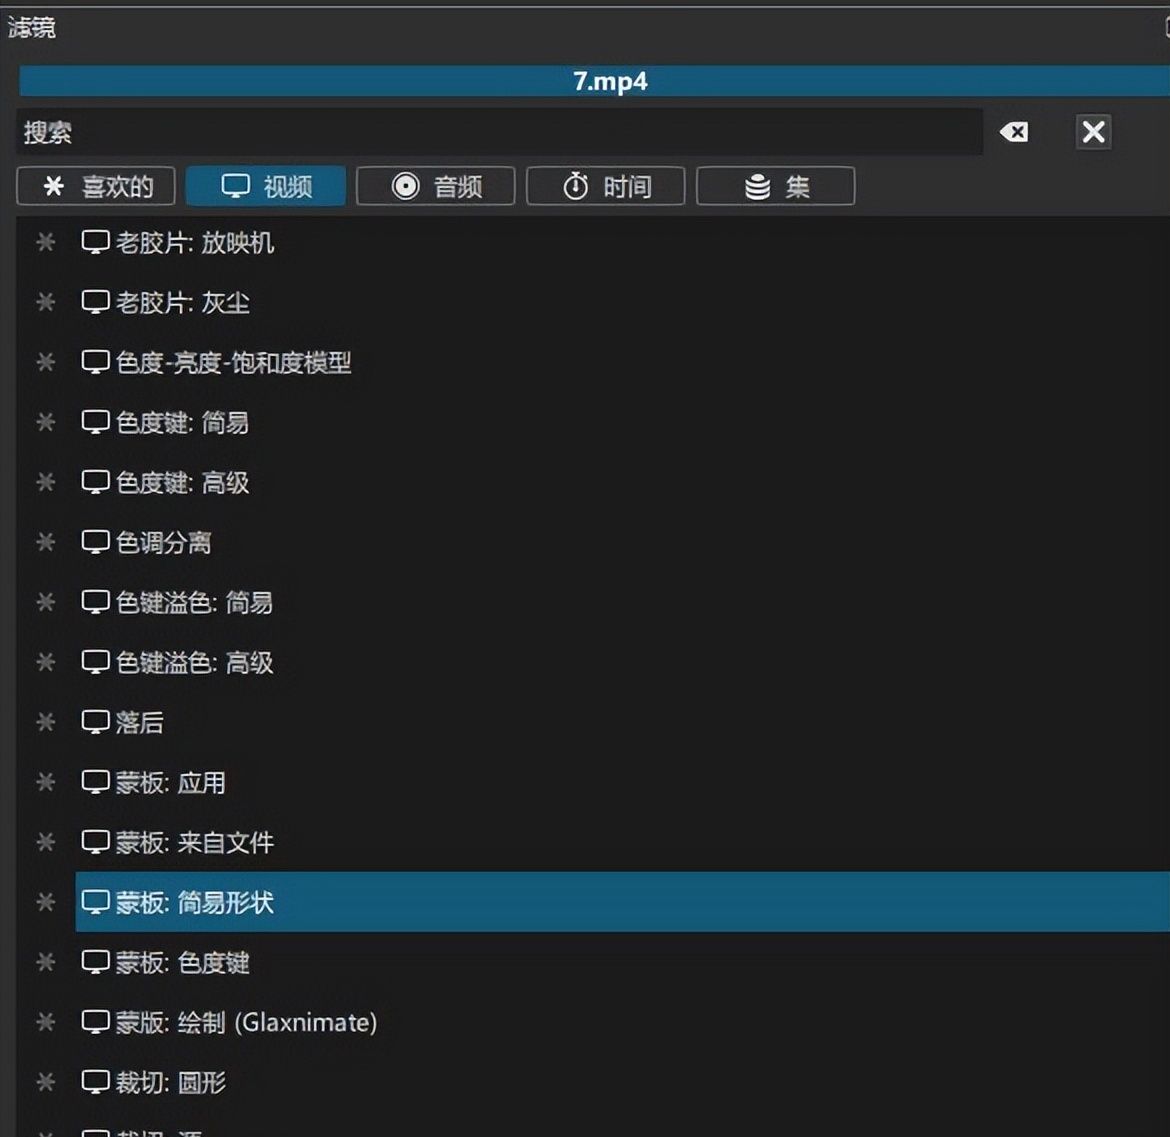The image size is (1170, 1137).
Task: Click the monitor icon on the 视频 tab
Action: pos(235,186)
